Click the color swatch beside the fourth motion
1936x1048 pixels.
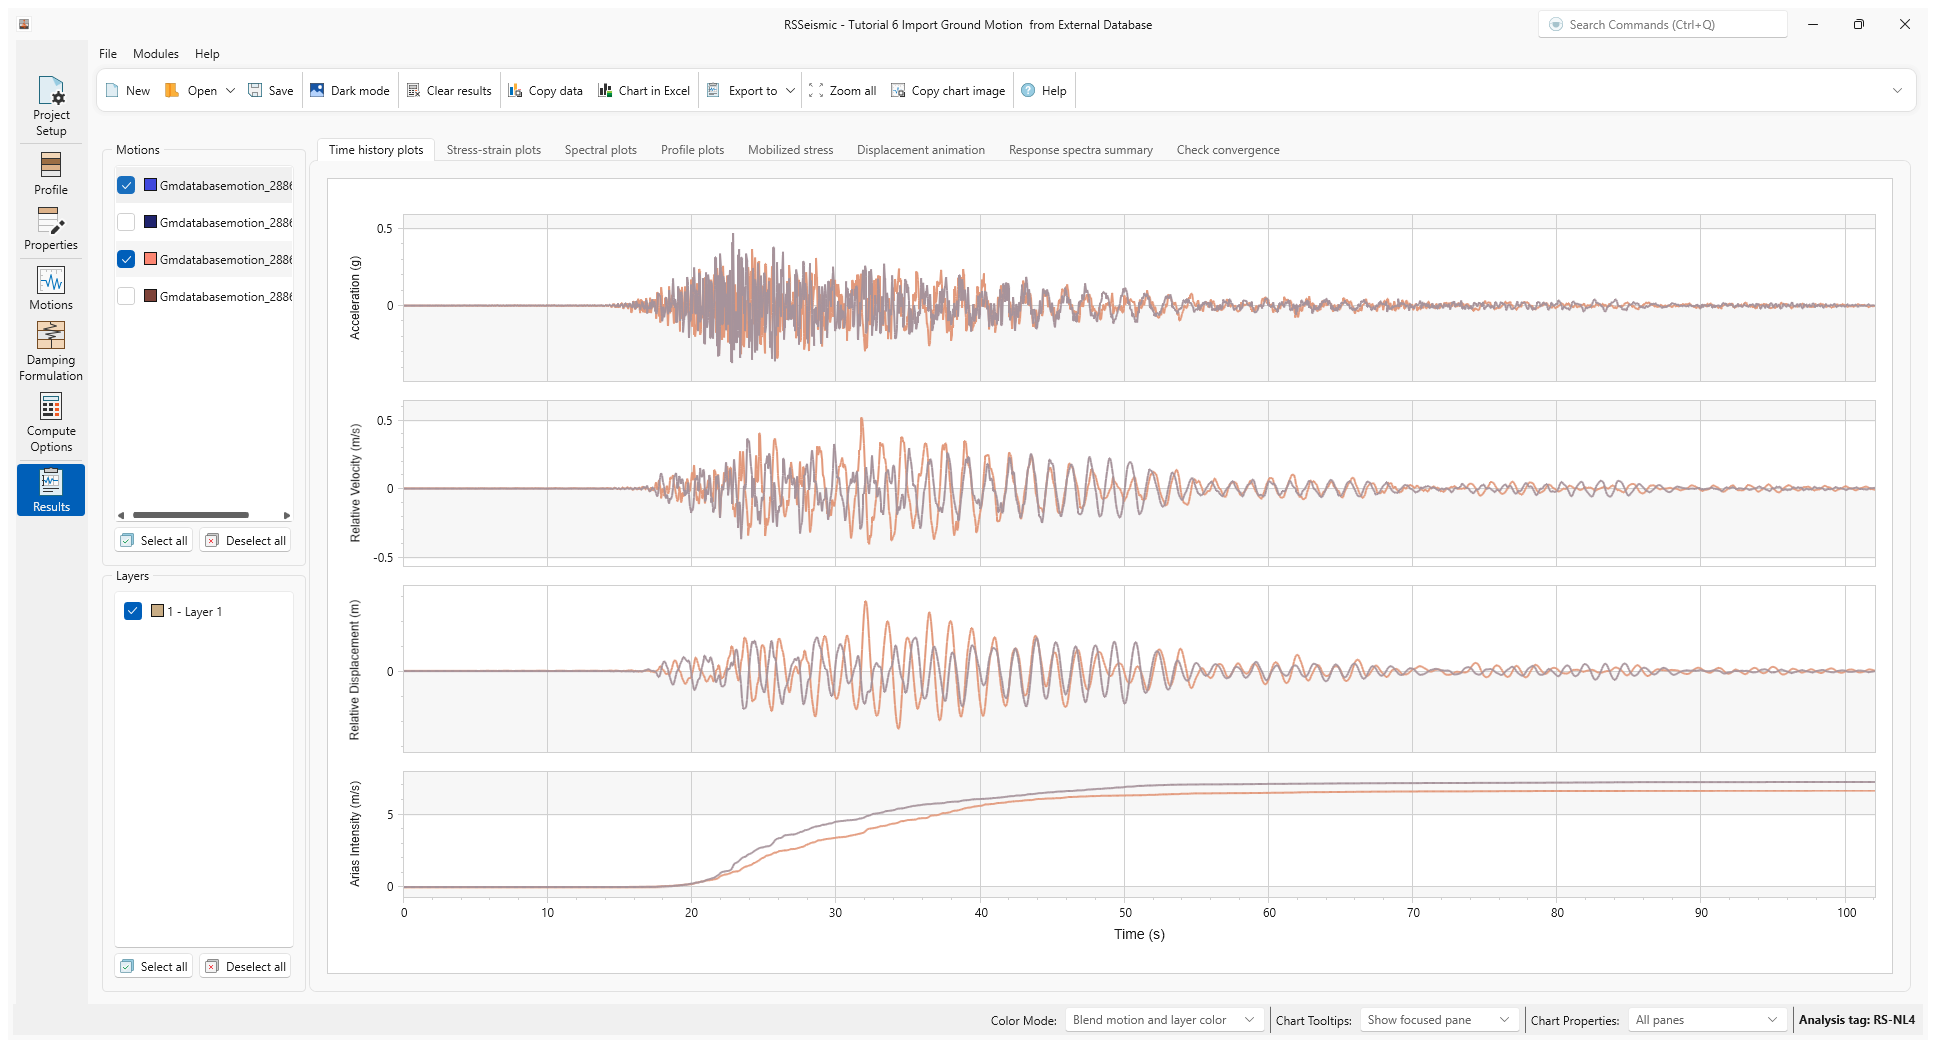[150, 296]
